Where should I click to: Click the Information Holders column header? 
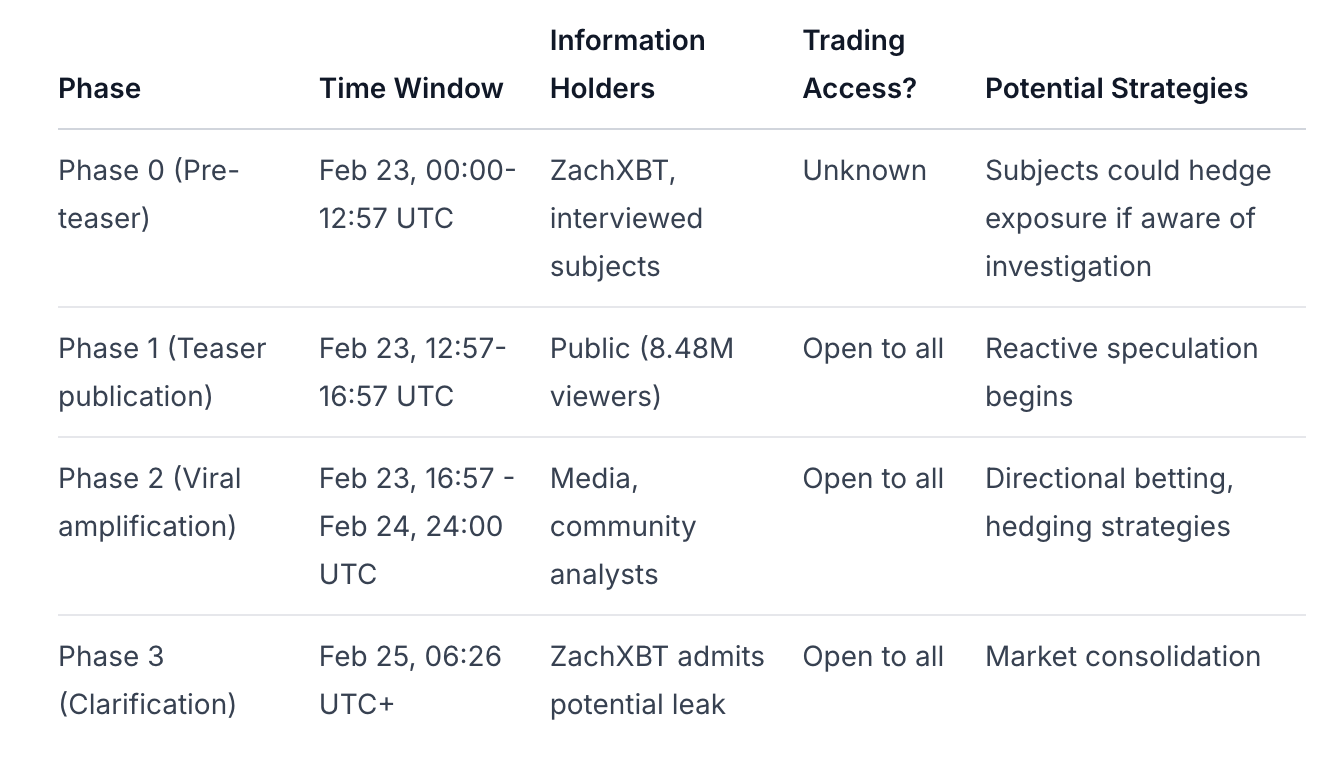click(627, 64)
